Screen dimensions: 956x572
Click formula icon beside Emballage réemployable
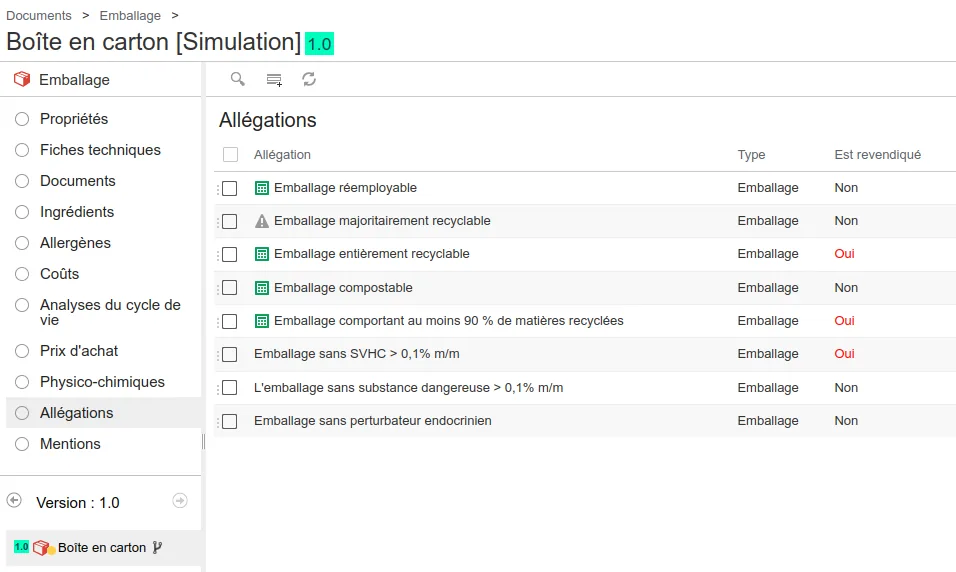pos(262,188)
